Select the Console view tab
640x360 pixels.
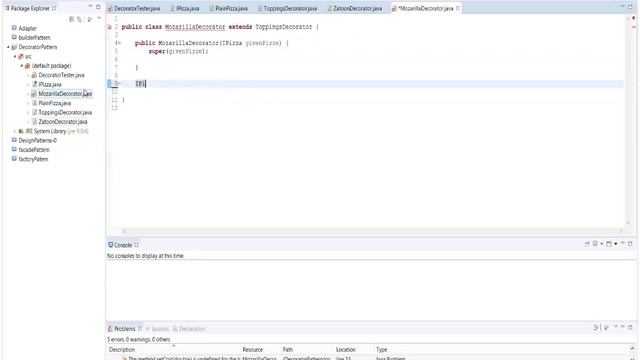point(123,245)
